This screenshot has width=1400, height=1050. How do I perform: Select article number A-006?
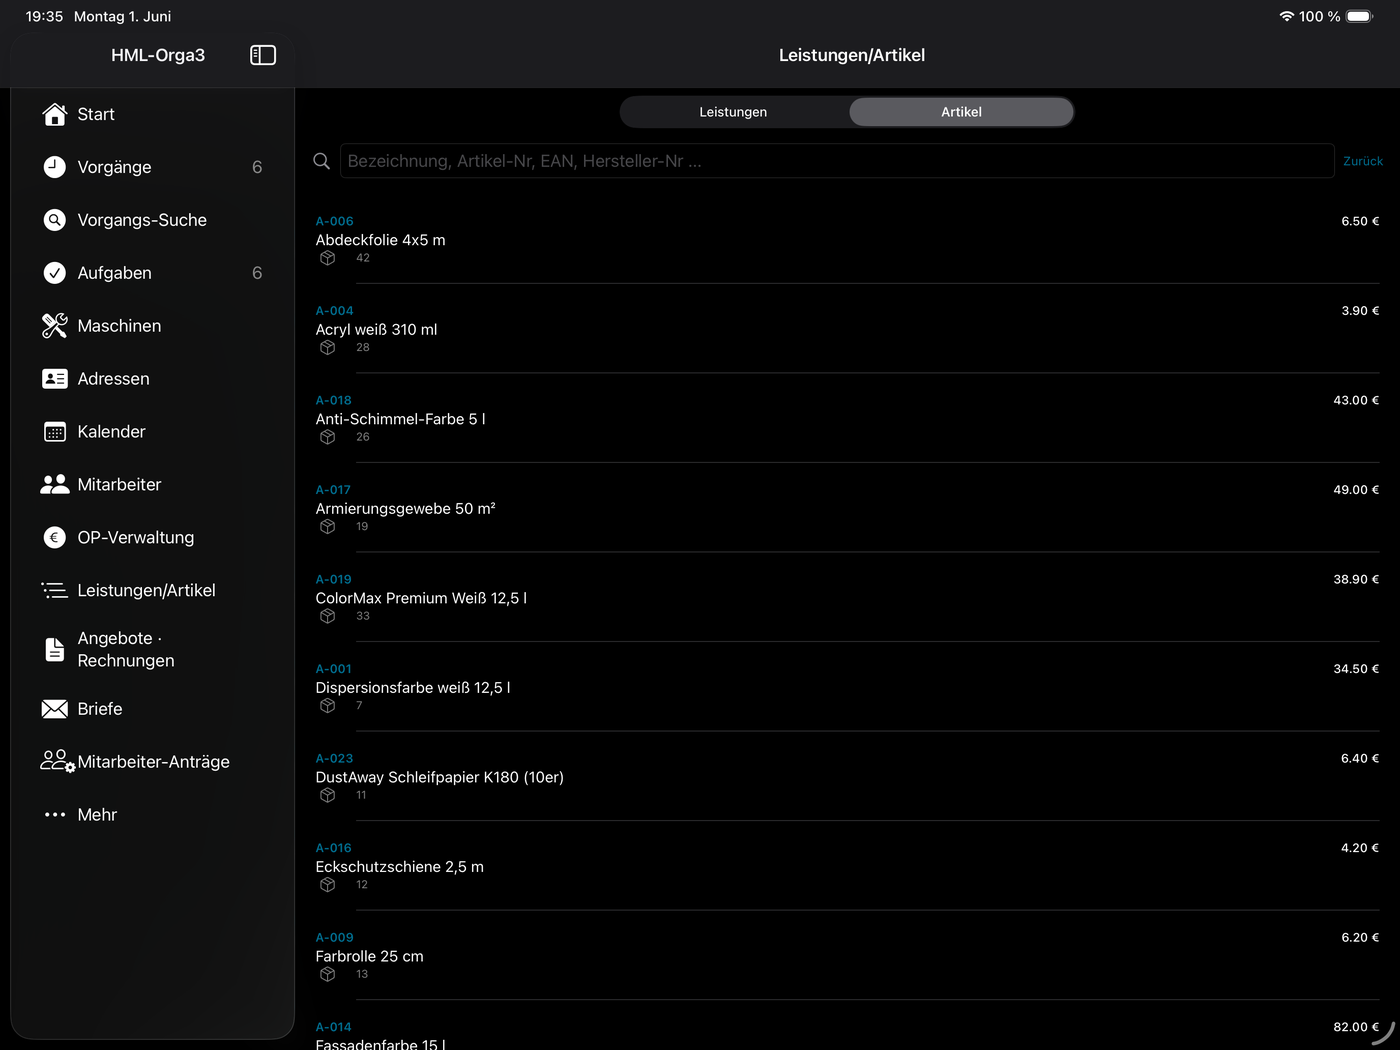tap(334, 221)
